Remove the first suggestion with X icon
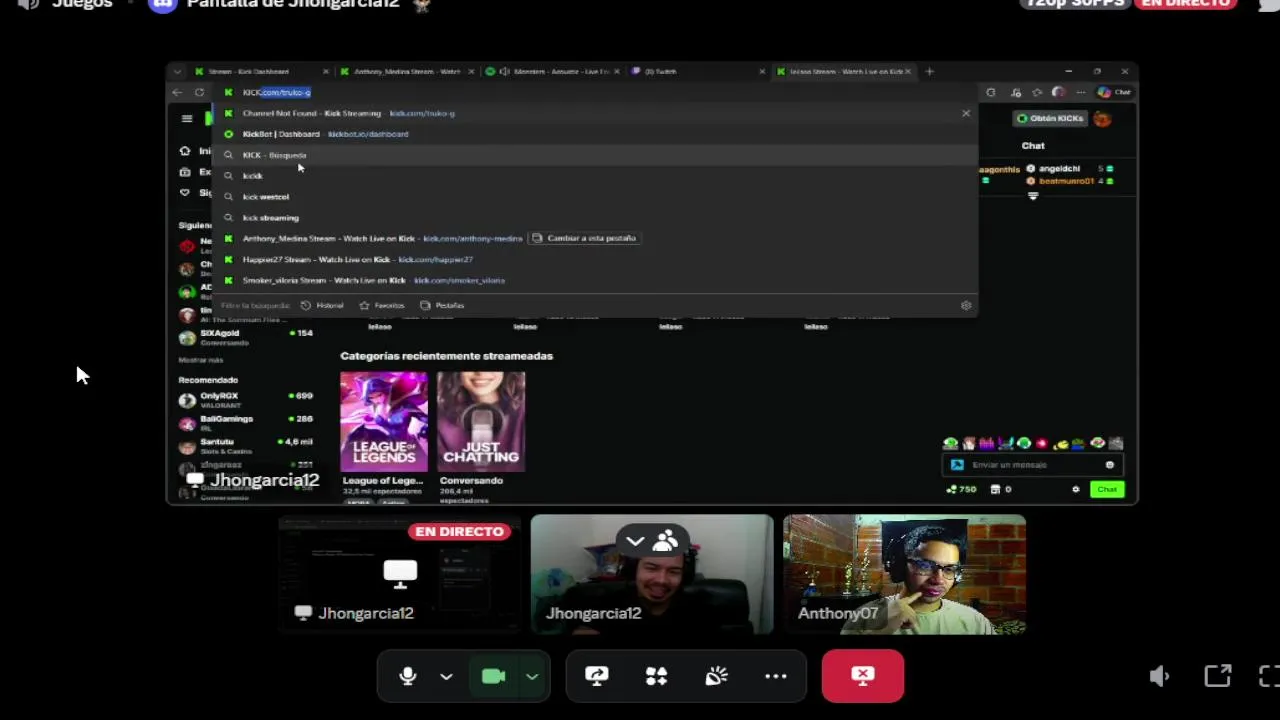Screen dimensions: 1280x720 966,113
